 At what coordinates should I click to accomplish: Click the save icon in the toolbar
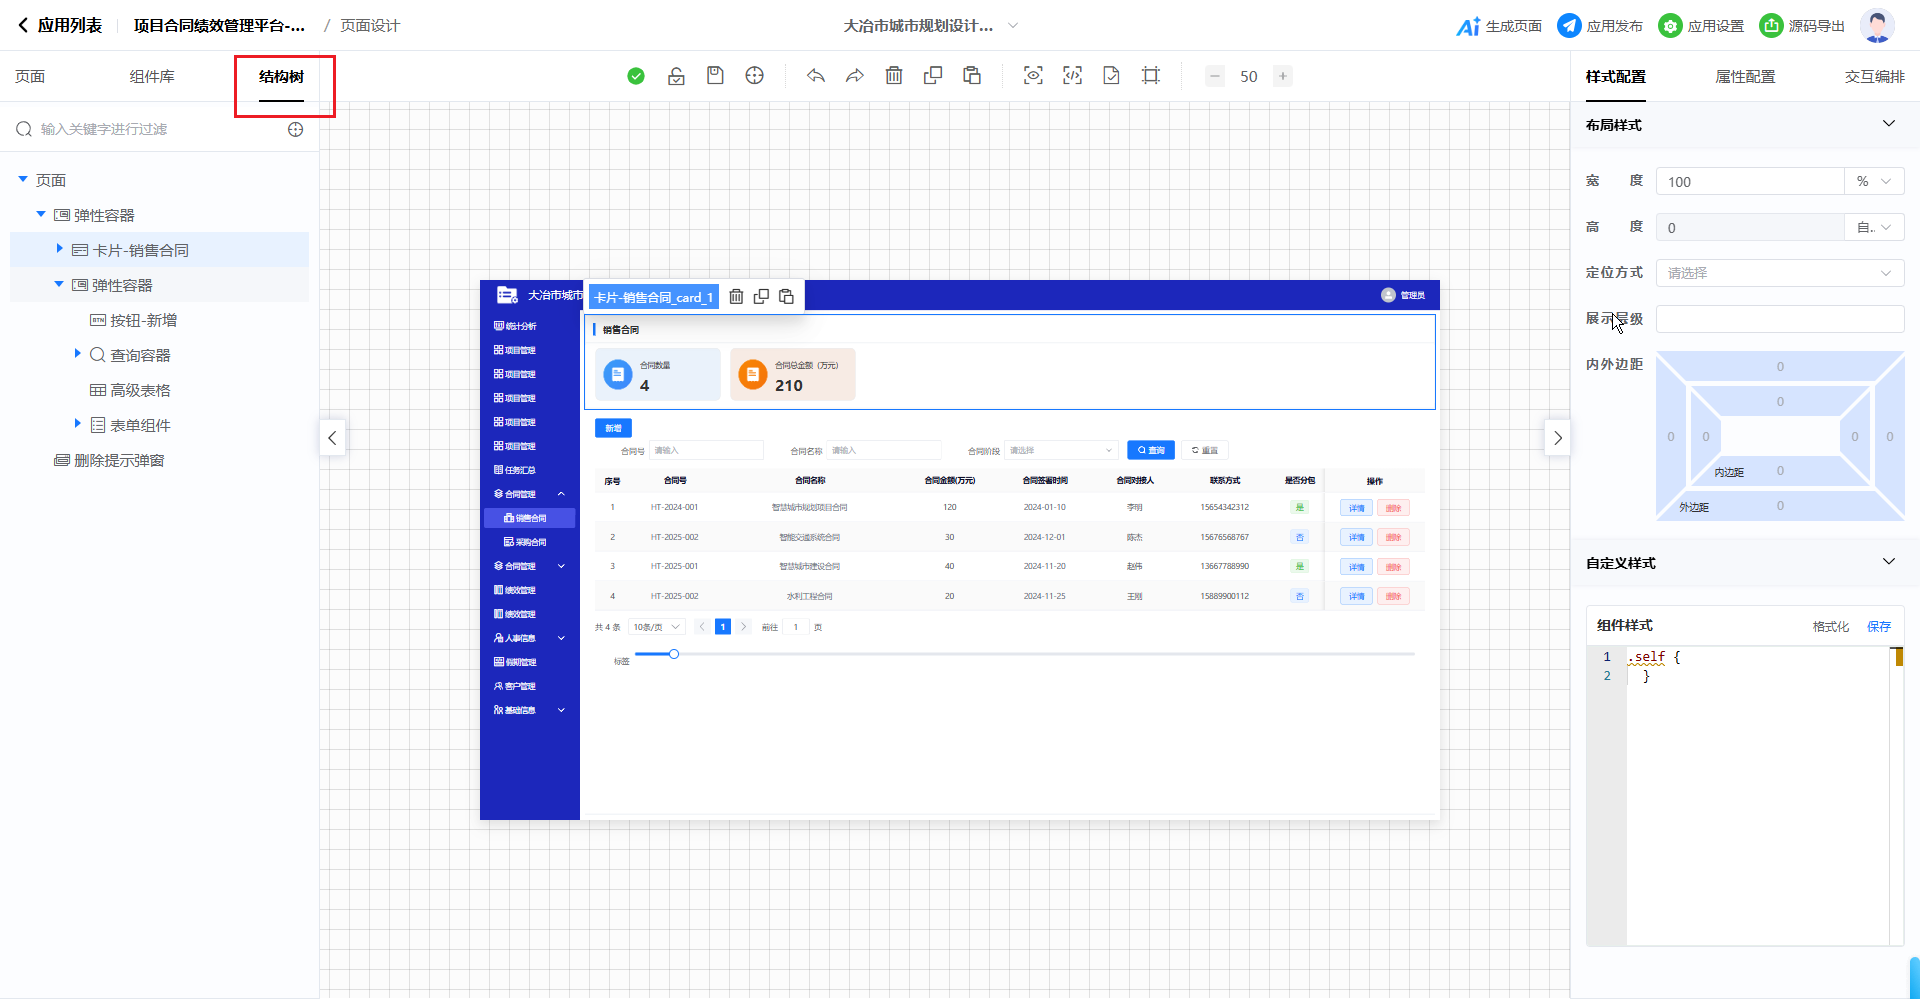coord(715,76)
